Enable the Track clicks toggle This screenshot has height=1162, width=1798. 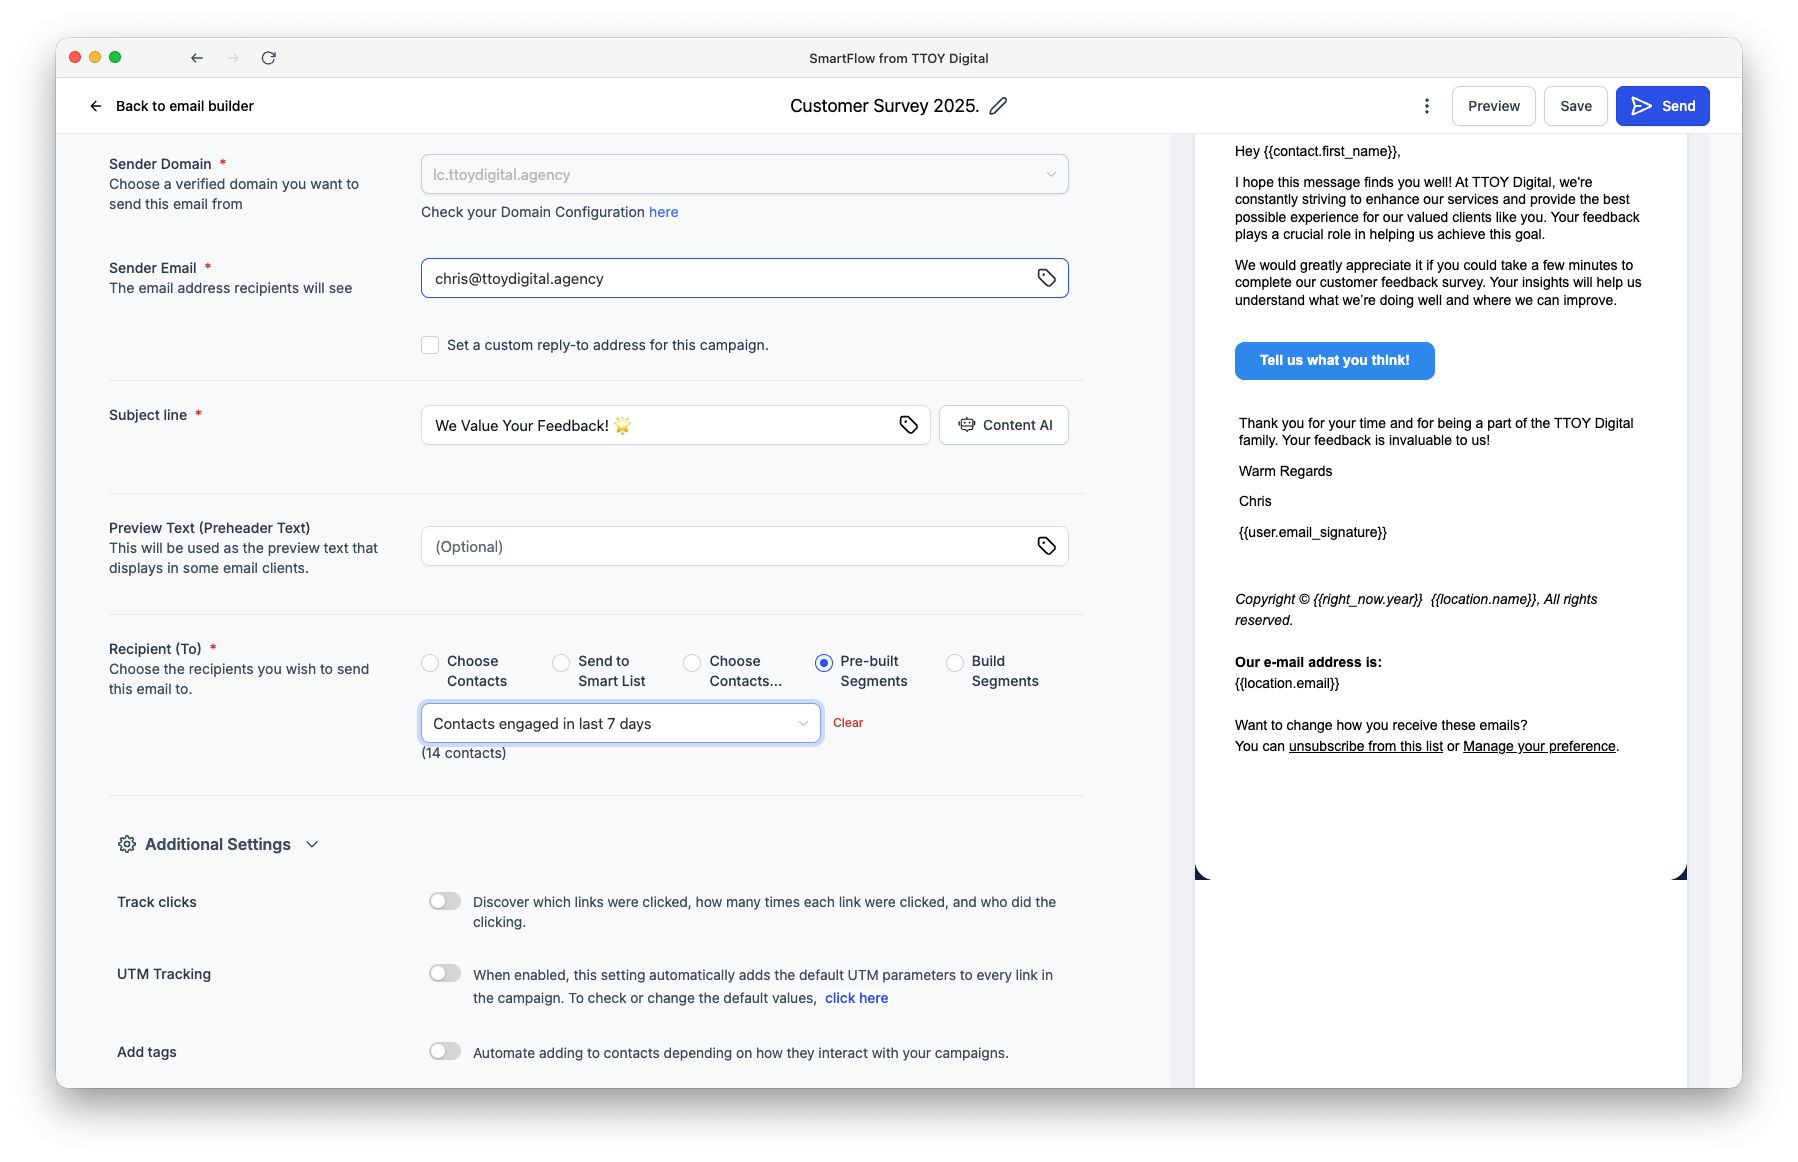(x=444, y=900)
